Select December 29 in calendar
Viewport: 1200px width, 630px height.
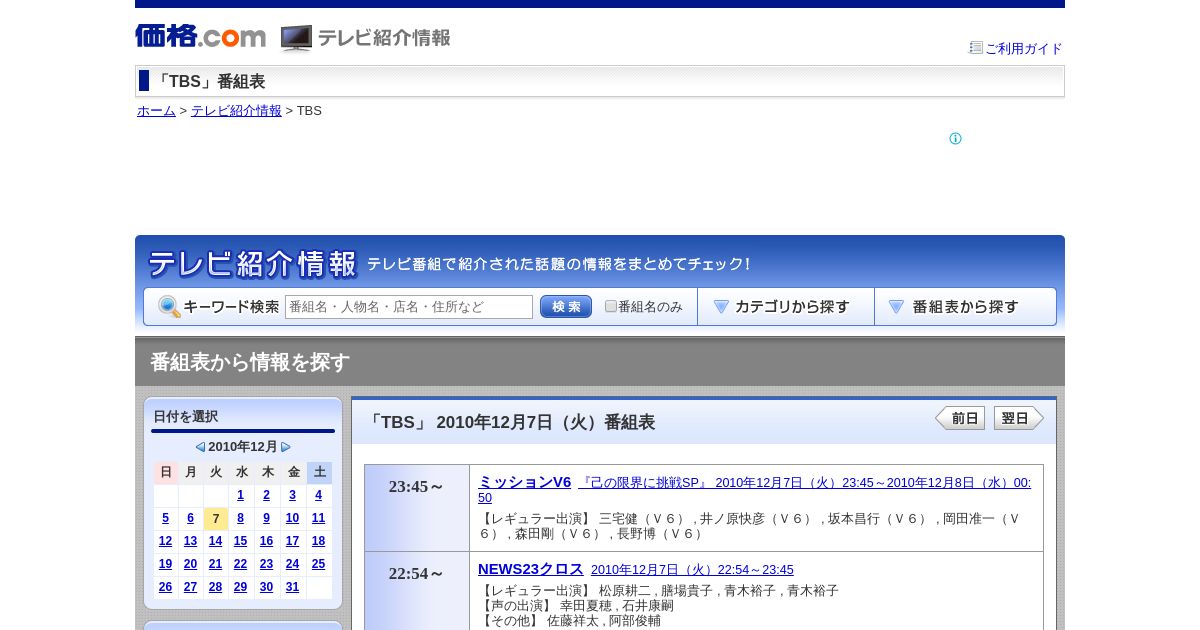point(240,587)
